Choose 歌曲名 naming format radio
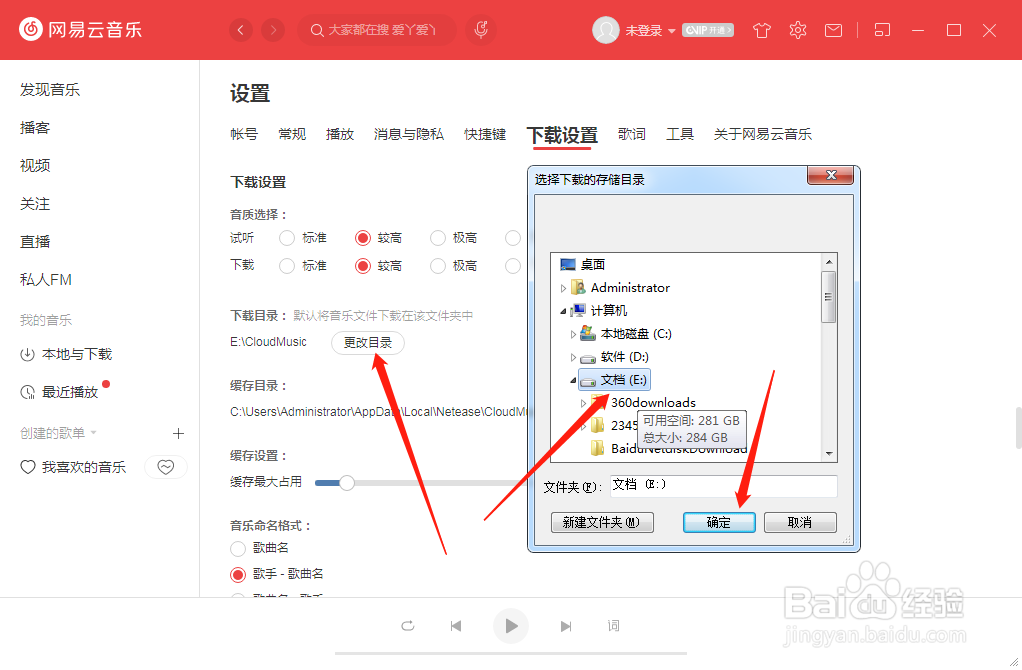1022x670 pixels. 238,549
